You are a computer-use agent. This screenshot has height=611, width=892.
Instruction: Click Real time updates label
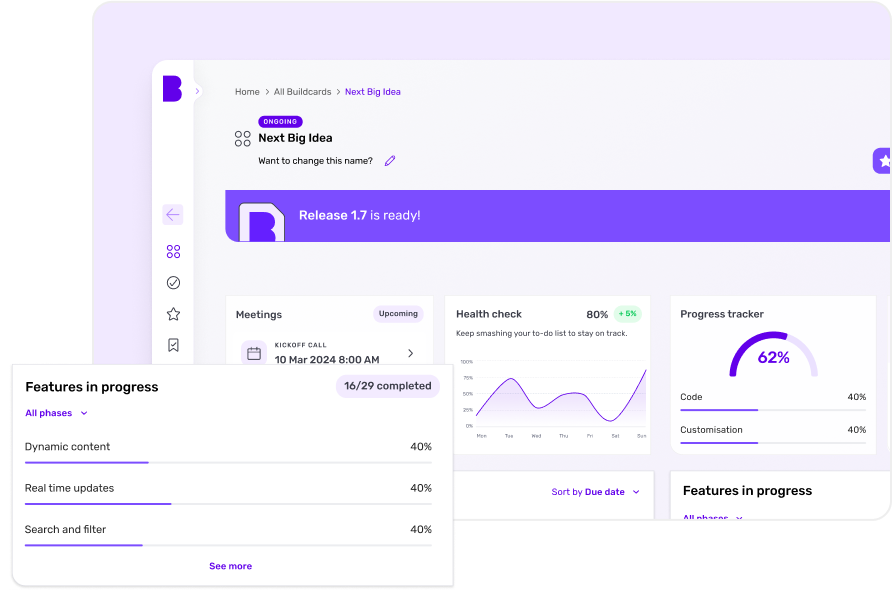69,488
